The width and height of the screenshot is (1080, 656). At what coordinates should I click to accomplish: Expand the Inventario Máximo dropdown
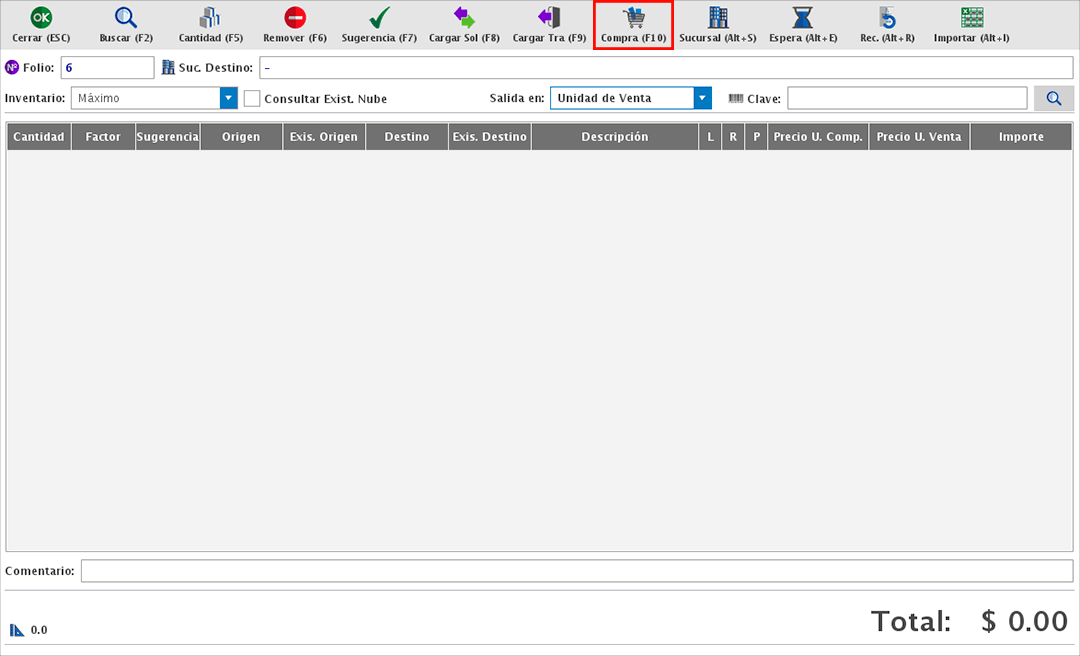228,98
